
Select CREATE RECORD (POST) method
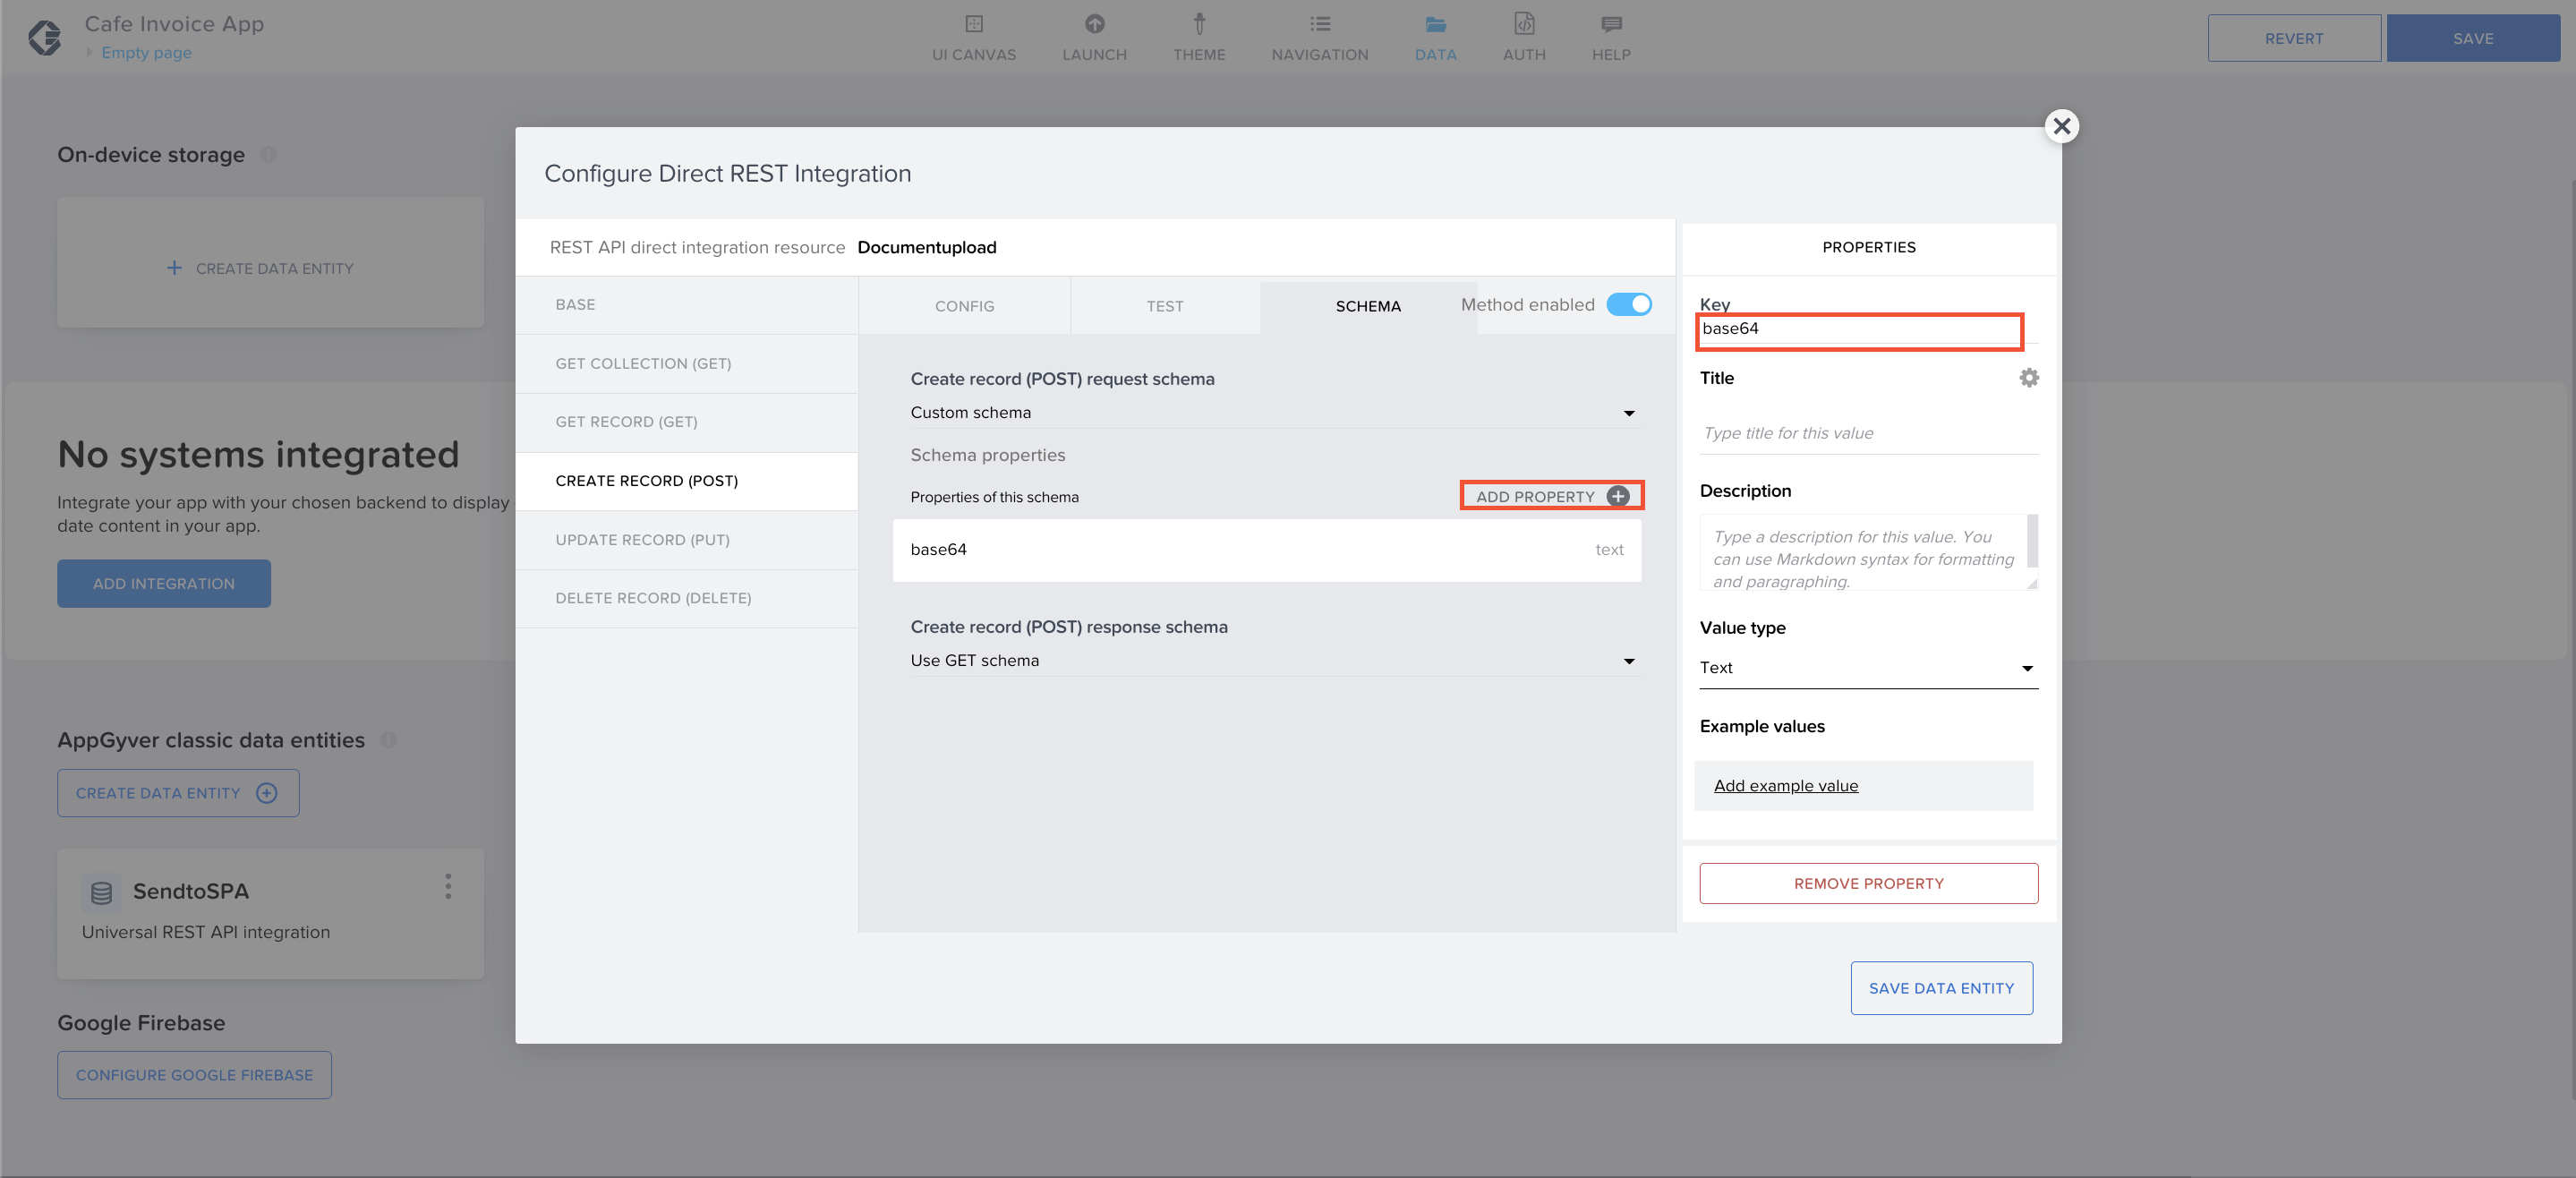coord(687,481)
